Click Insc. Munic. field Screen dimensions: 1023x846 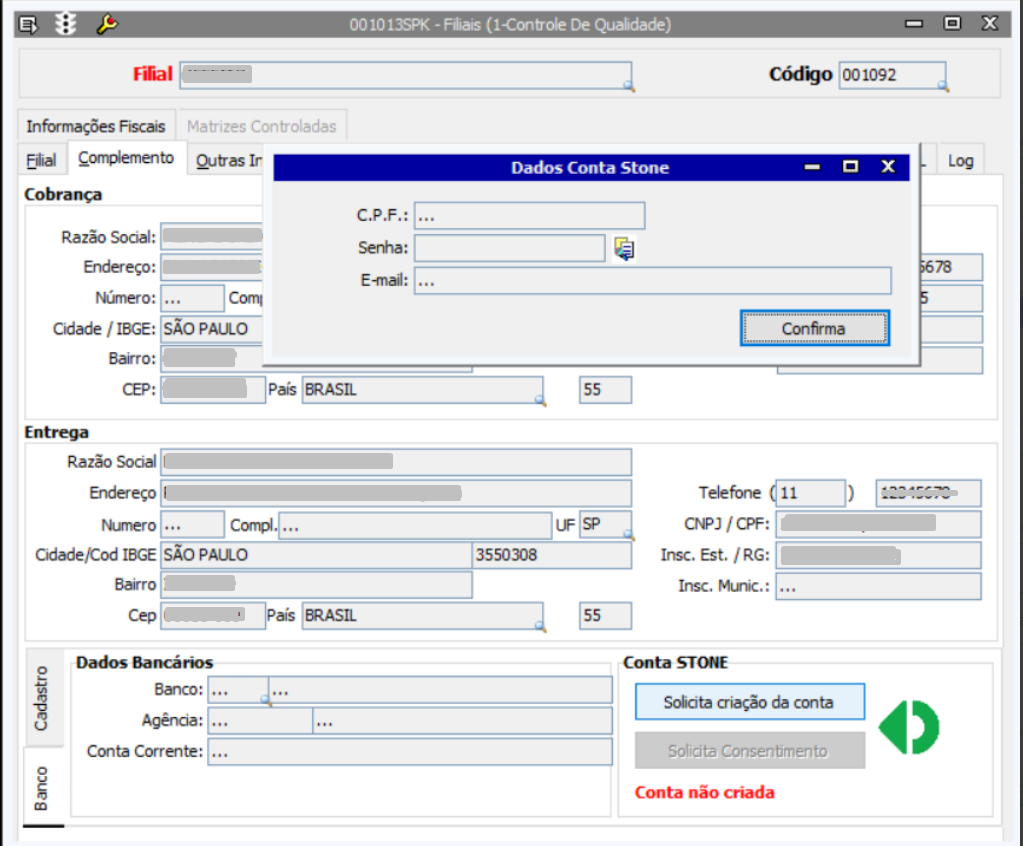879,586
